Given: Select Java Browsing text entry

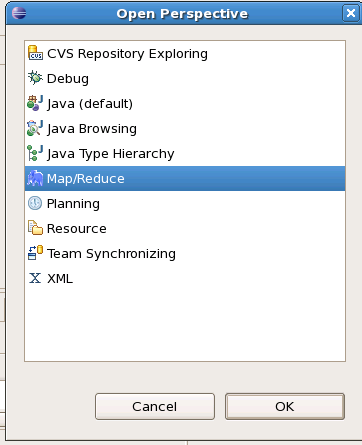Looking at the screenshot, I should [x=92, y=129].
